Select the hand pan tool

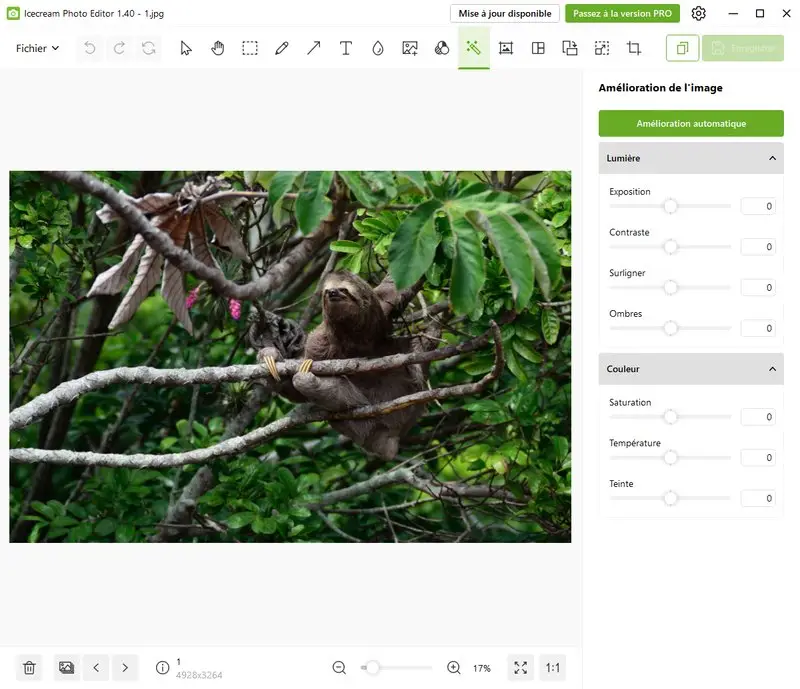coord(218,48)
